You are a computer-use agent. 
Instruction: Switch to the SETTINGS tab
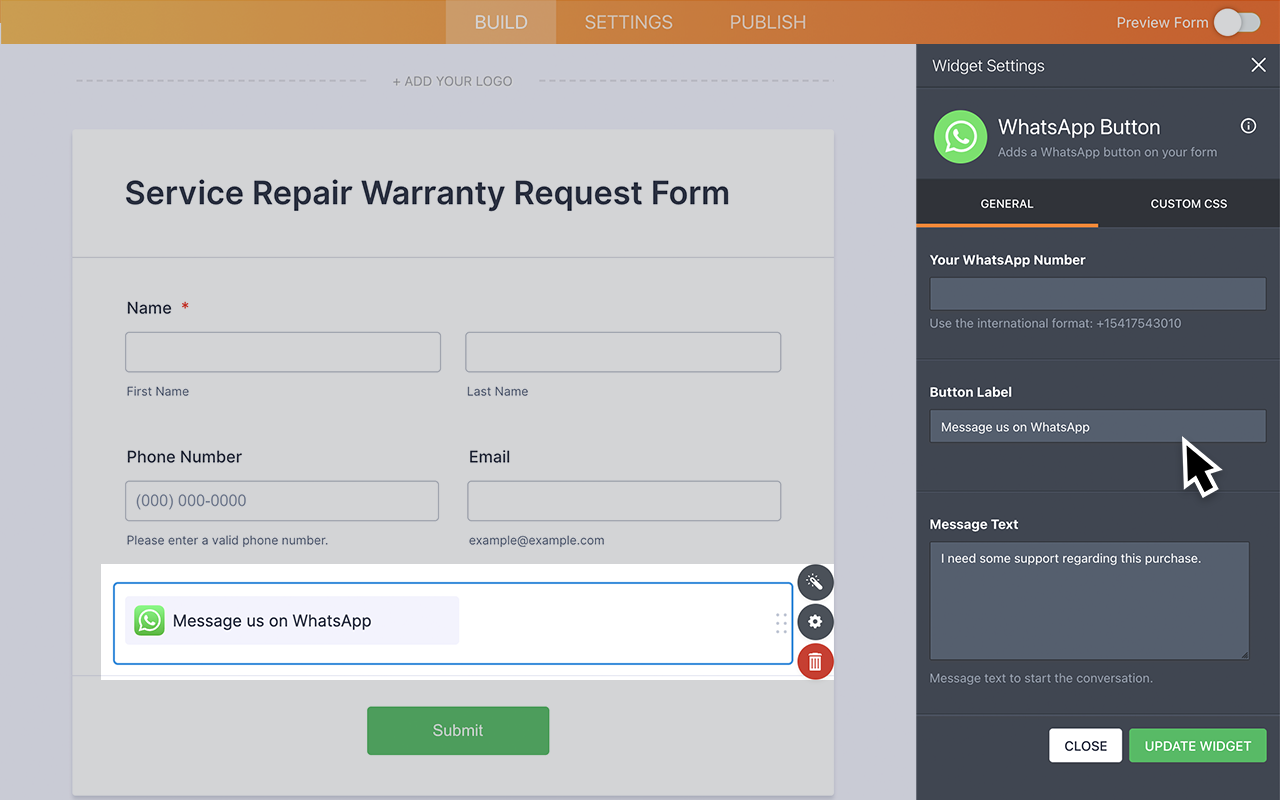pos(628,22)
